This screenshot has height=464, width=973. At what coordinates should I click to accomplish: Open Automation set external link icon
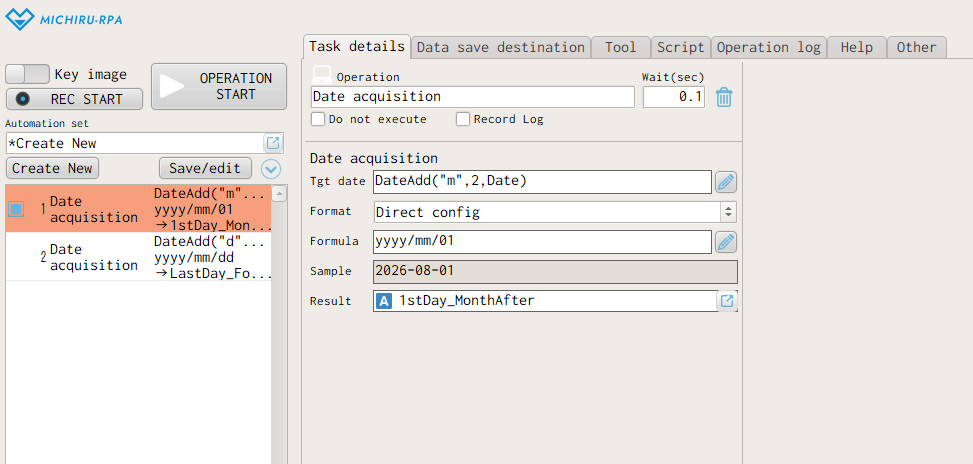click(273, 143)
